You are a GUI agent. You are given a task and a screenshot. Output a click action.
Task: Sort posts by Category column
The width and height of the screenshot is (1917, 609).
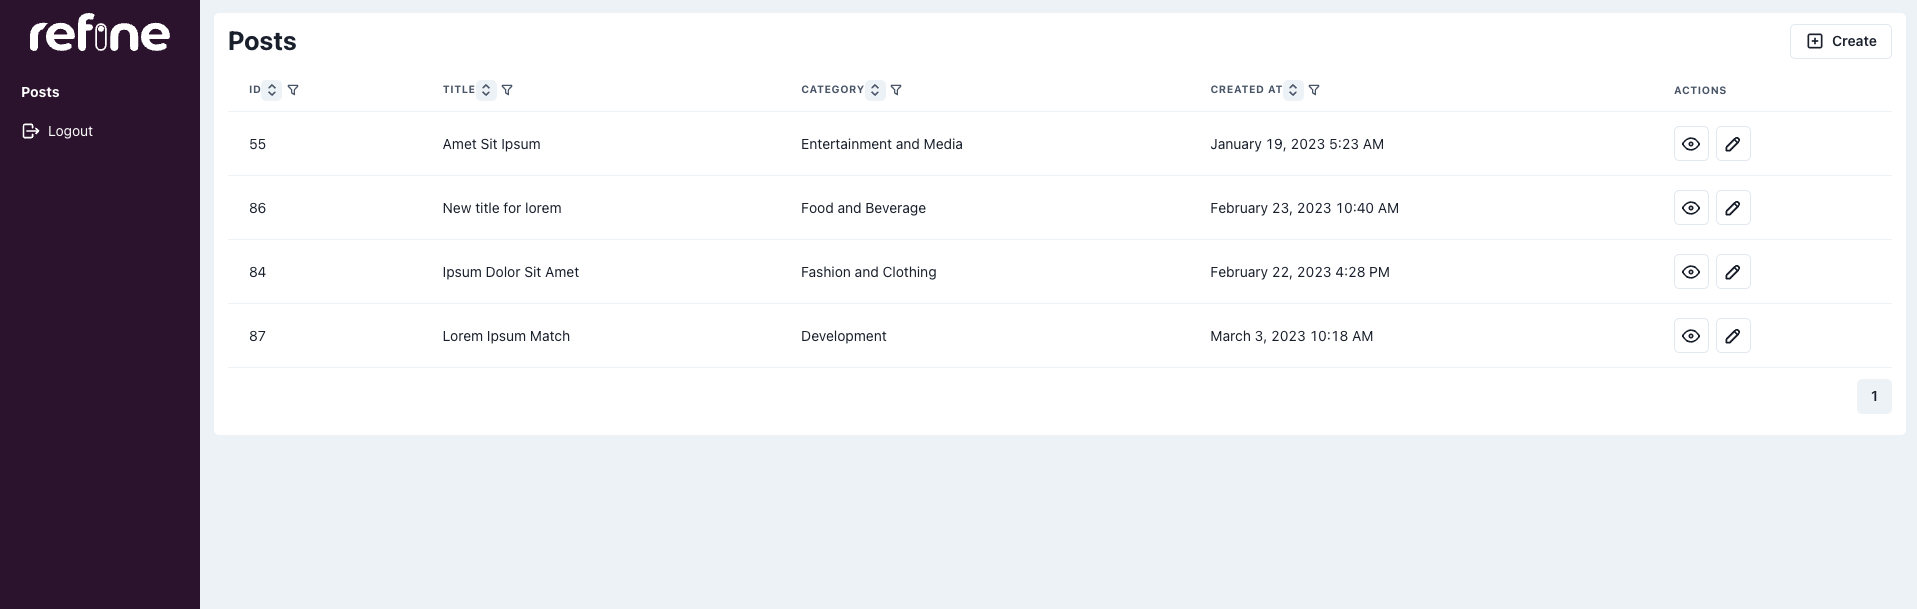tap(875, 90)
